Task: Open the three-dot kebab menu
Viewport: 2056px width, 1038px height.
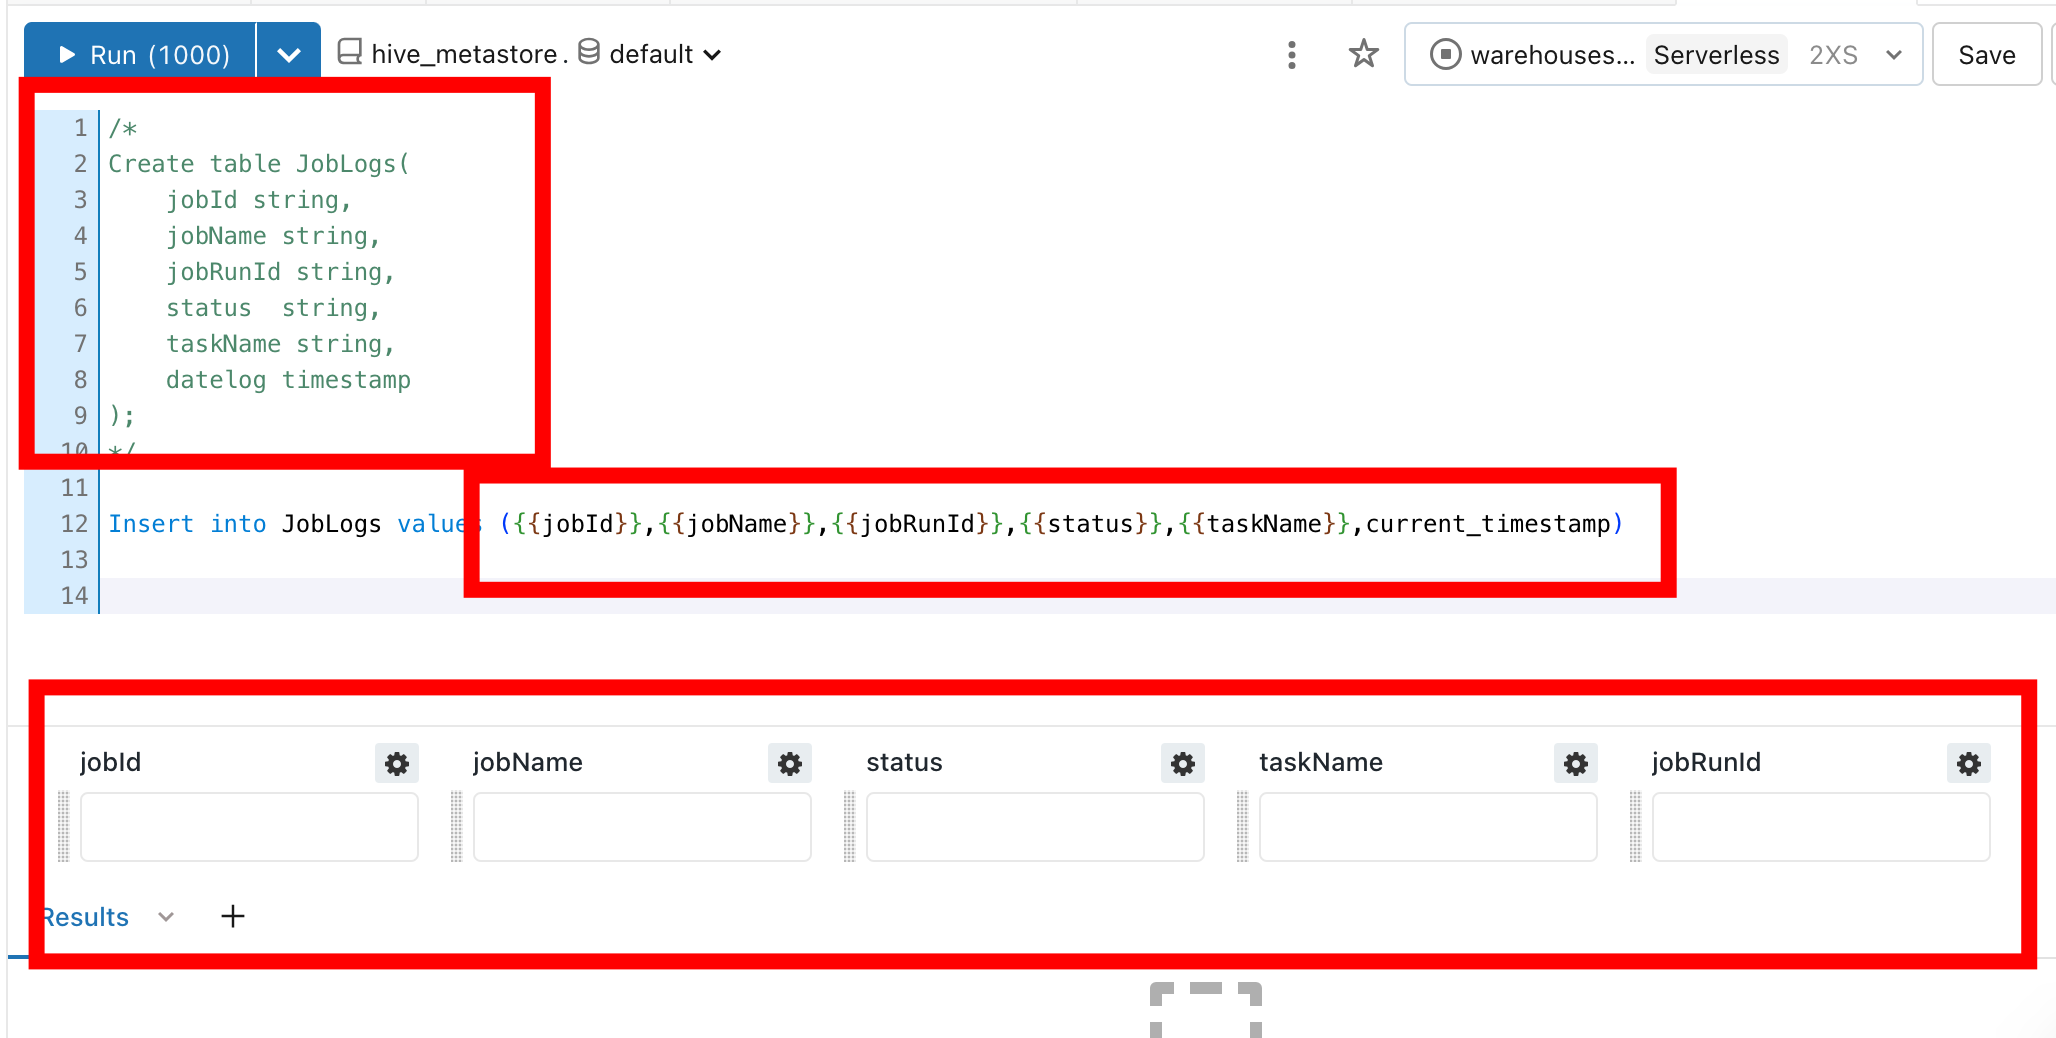Action: pos(1292,55)
